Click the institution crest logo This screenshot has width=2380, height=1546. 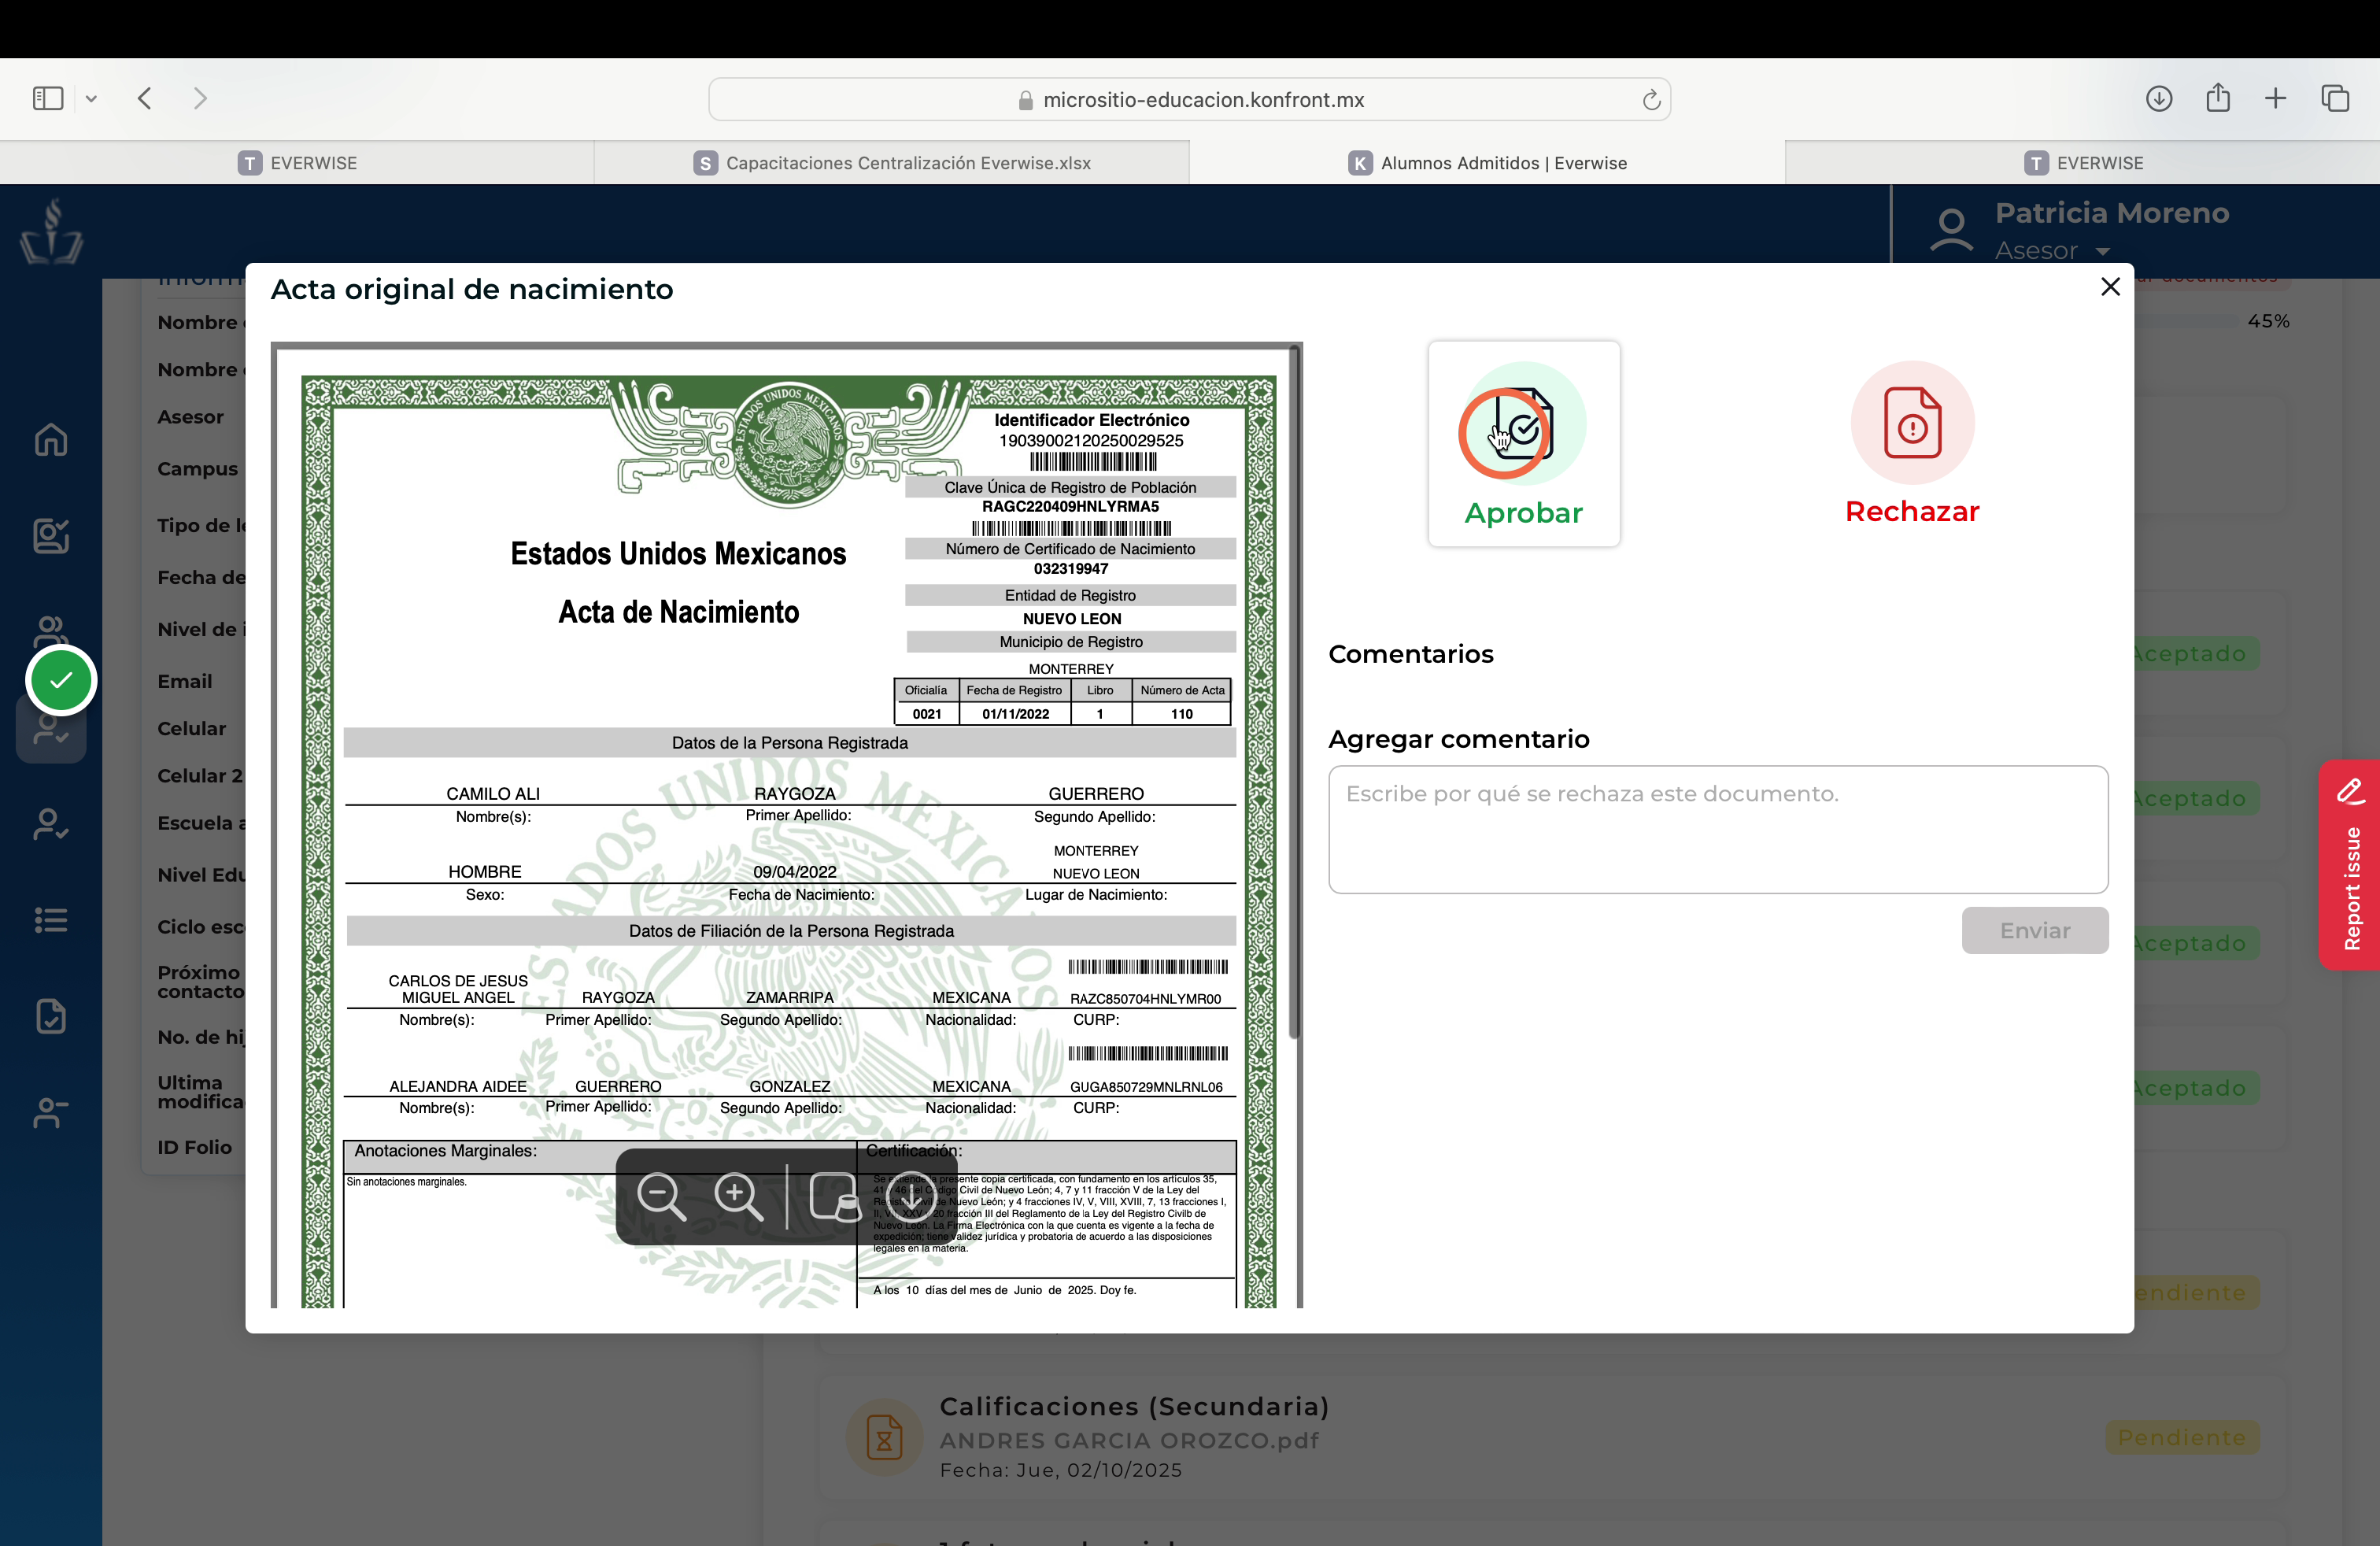pos(51,232)
